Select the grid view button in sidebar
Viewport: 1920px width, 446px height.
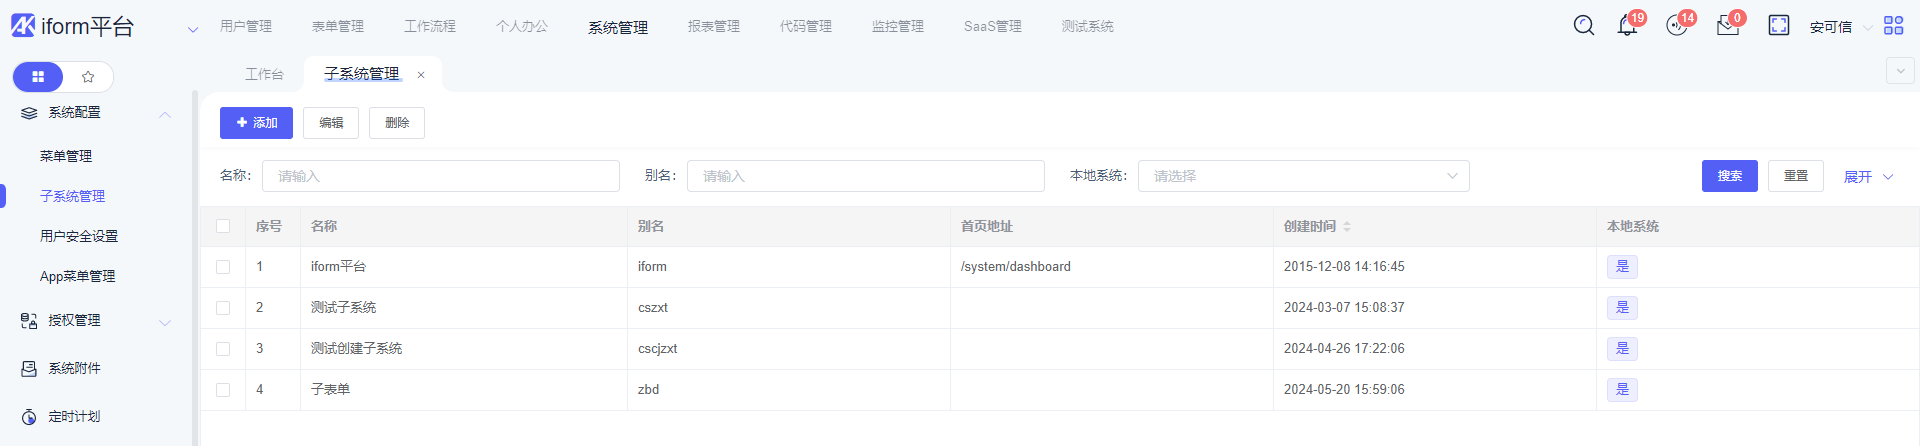point(38,77)
